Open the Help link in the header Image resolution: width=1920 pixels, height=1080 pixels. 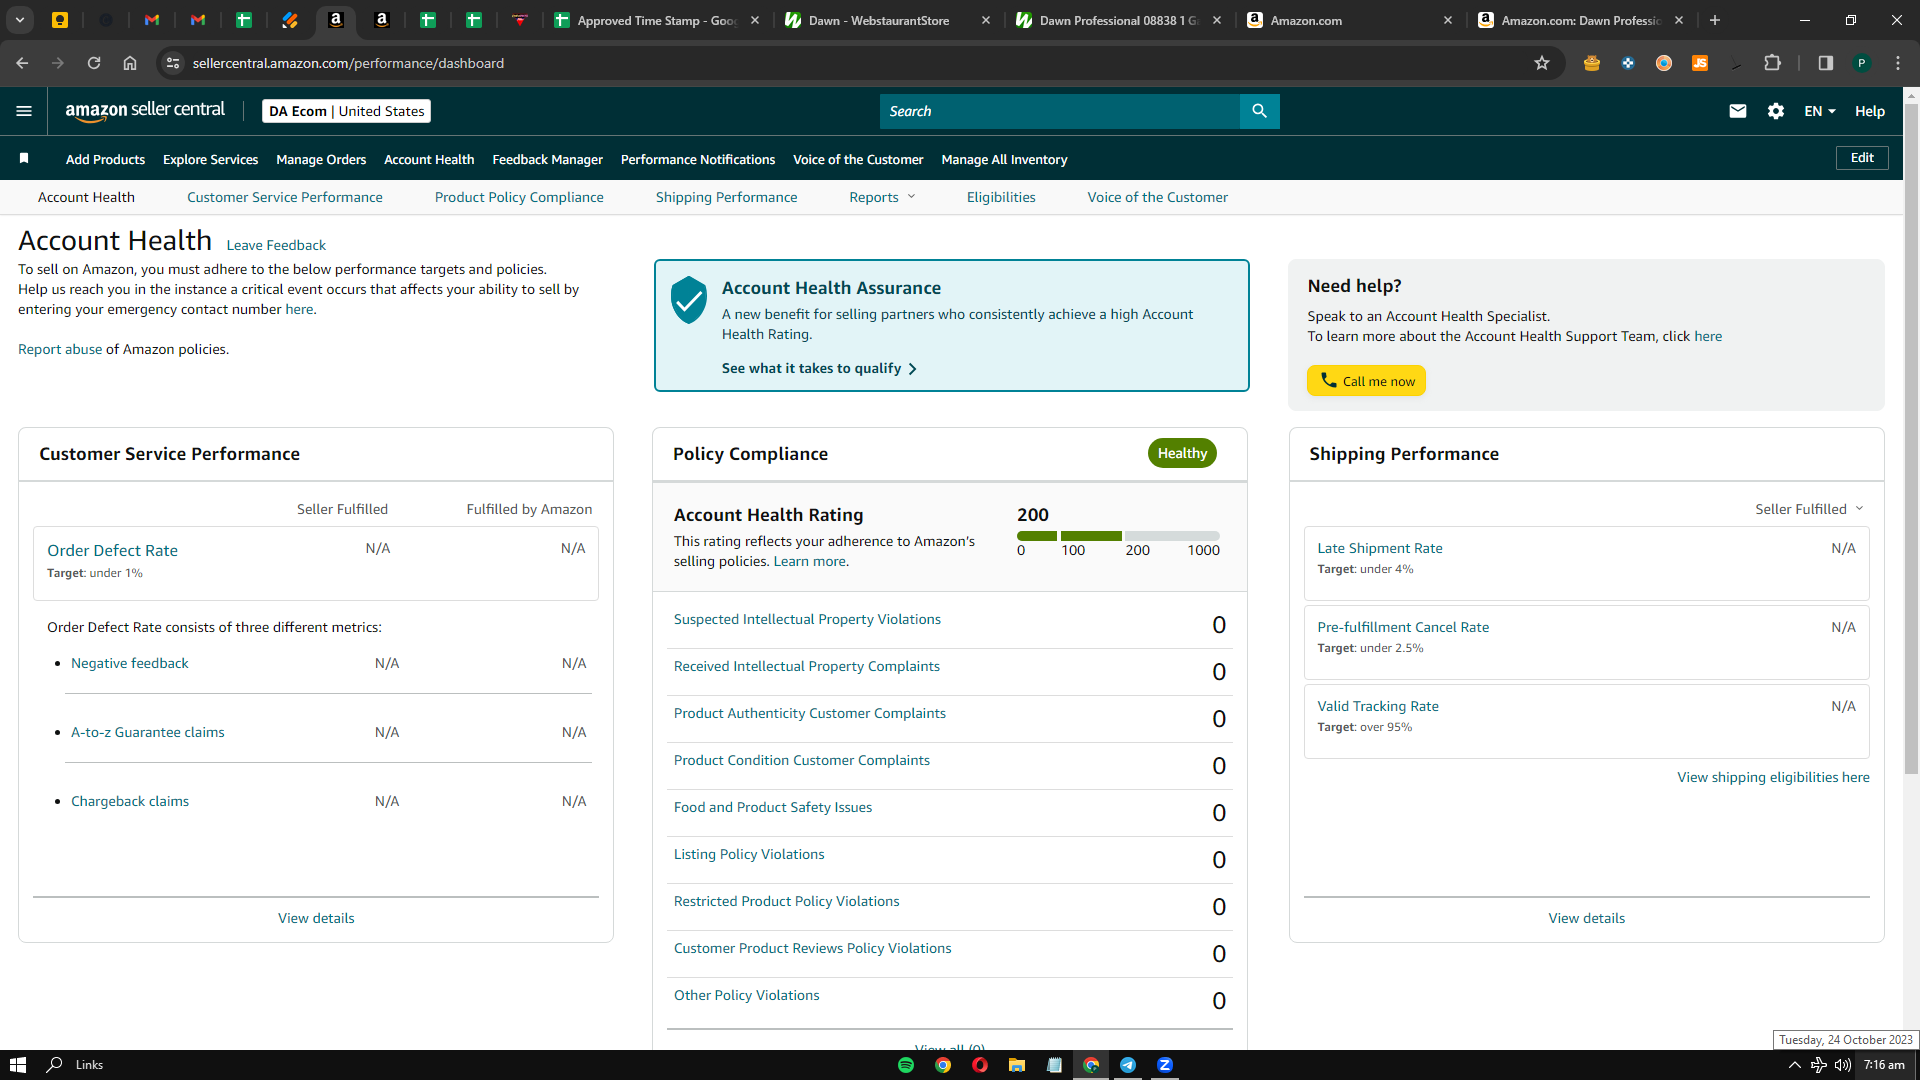tap(1870, 111)
